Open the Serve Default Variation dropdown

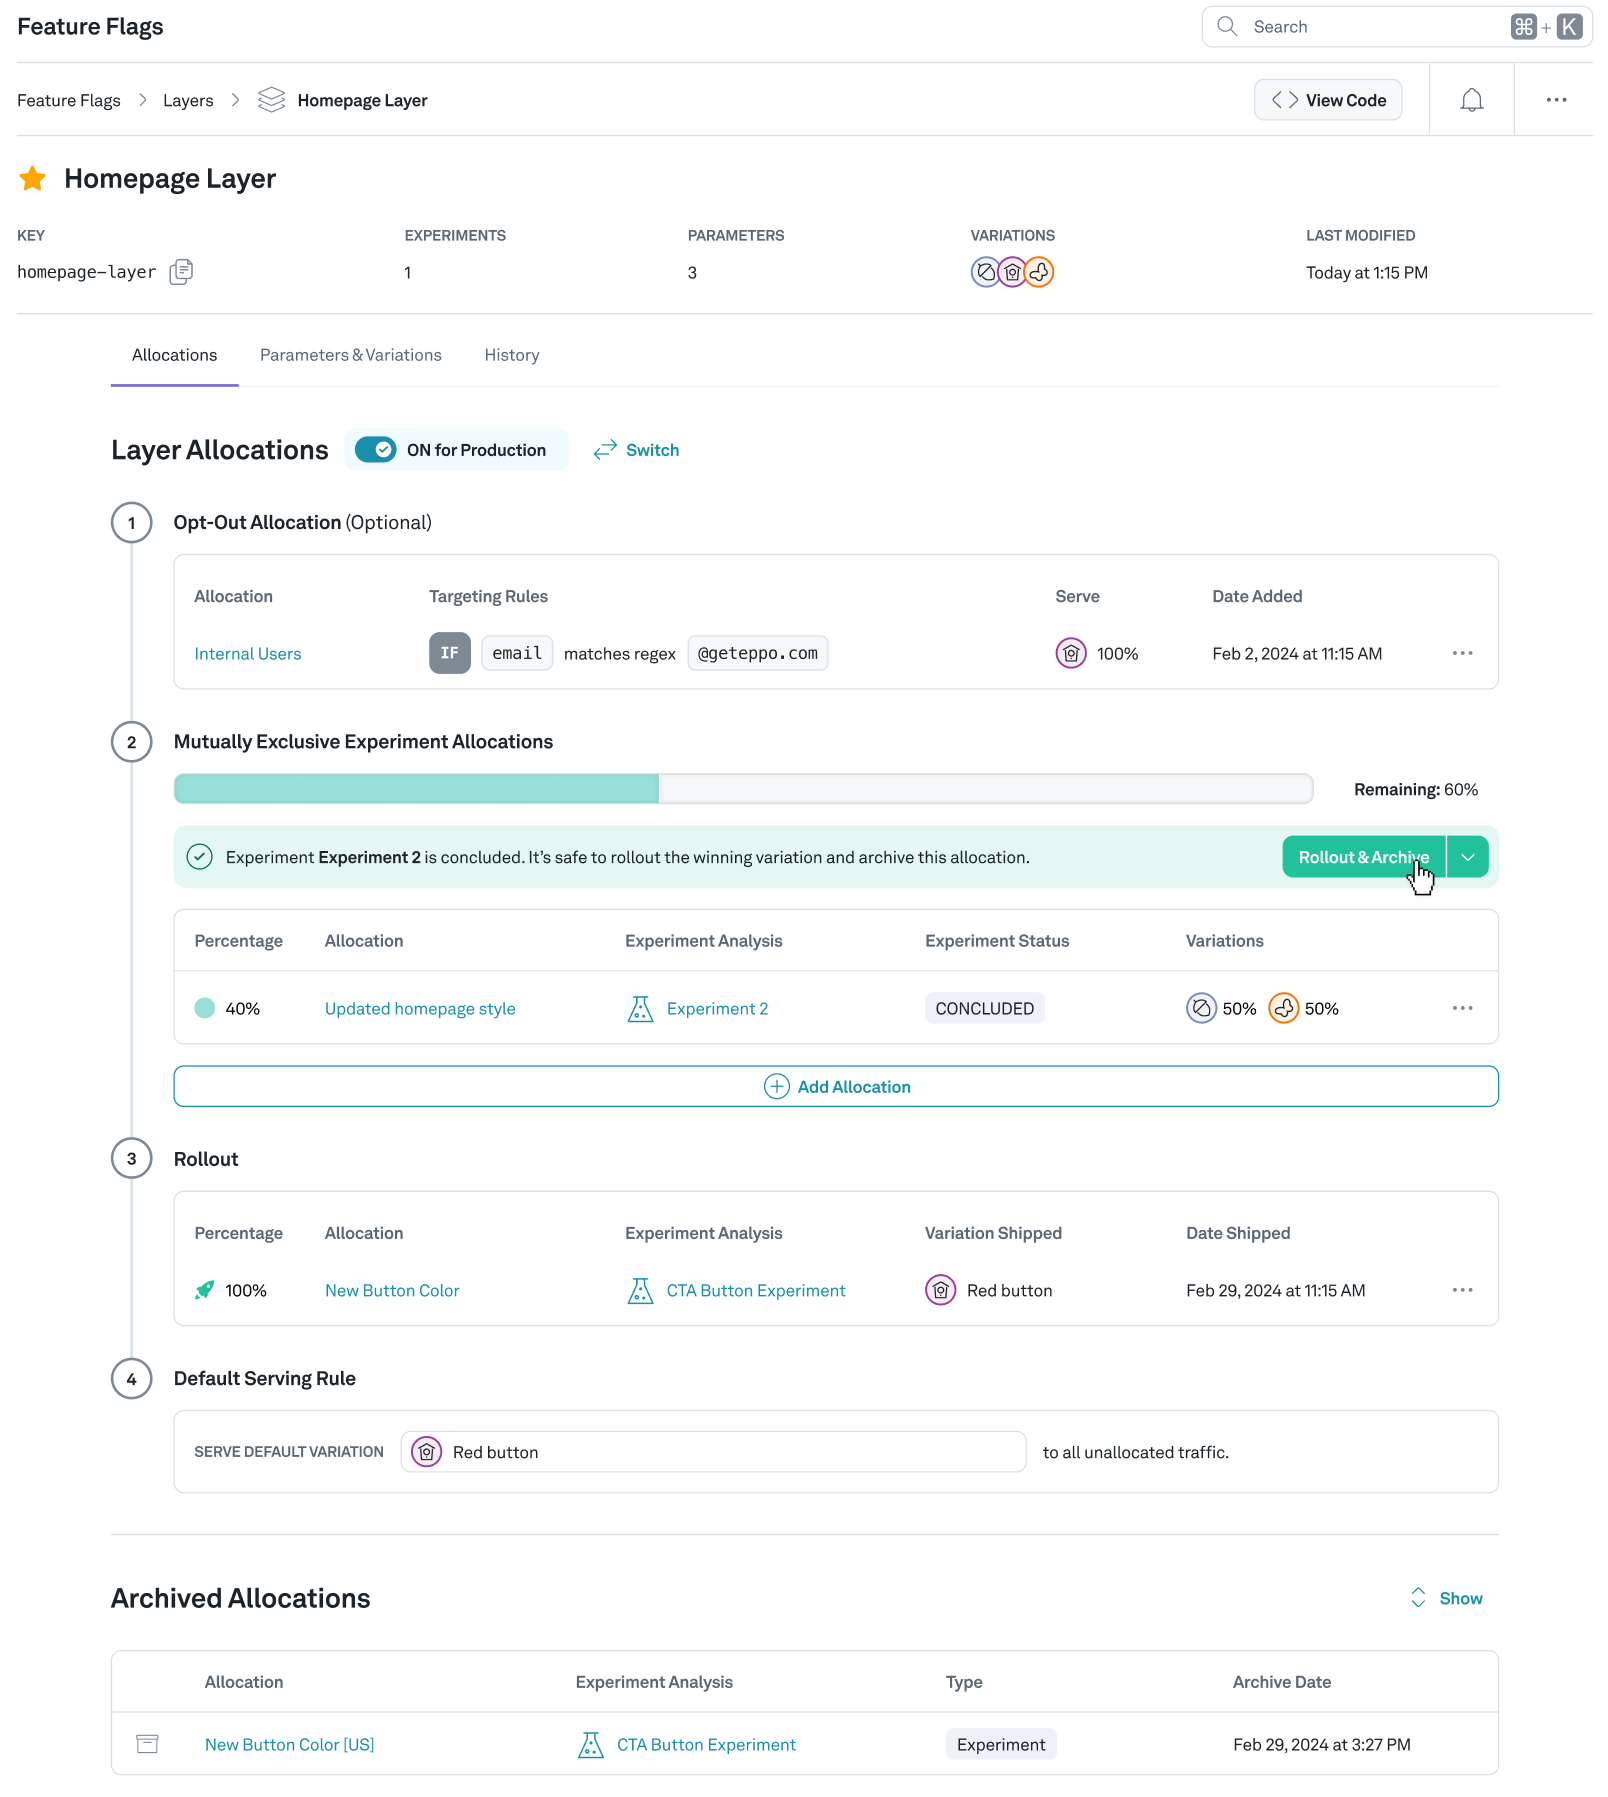(712, 1451)
